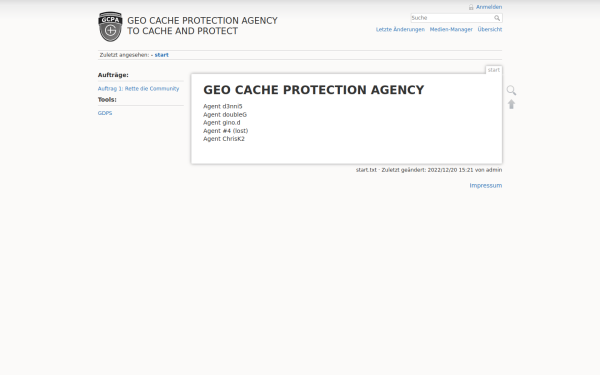Click the start breadcrumb link
Image resolution: width=600 pixels, height=375 pixels.
point(161,55)
